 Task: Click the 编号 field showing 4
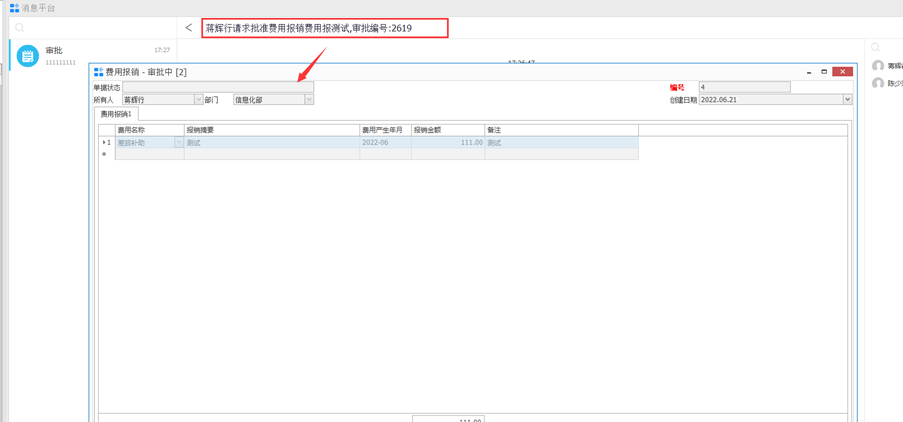point(744,88)
